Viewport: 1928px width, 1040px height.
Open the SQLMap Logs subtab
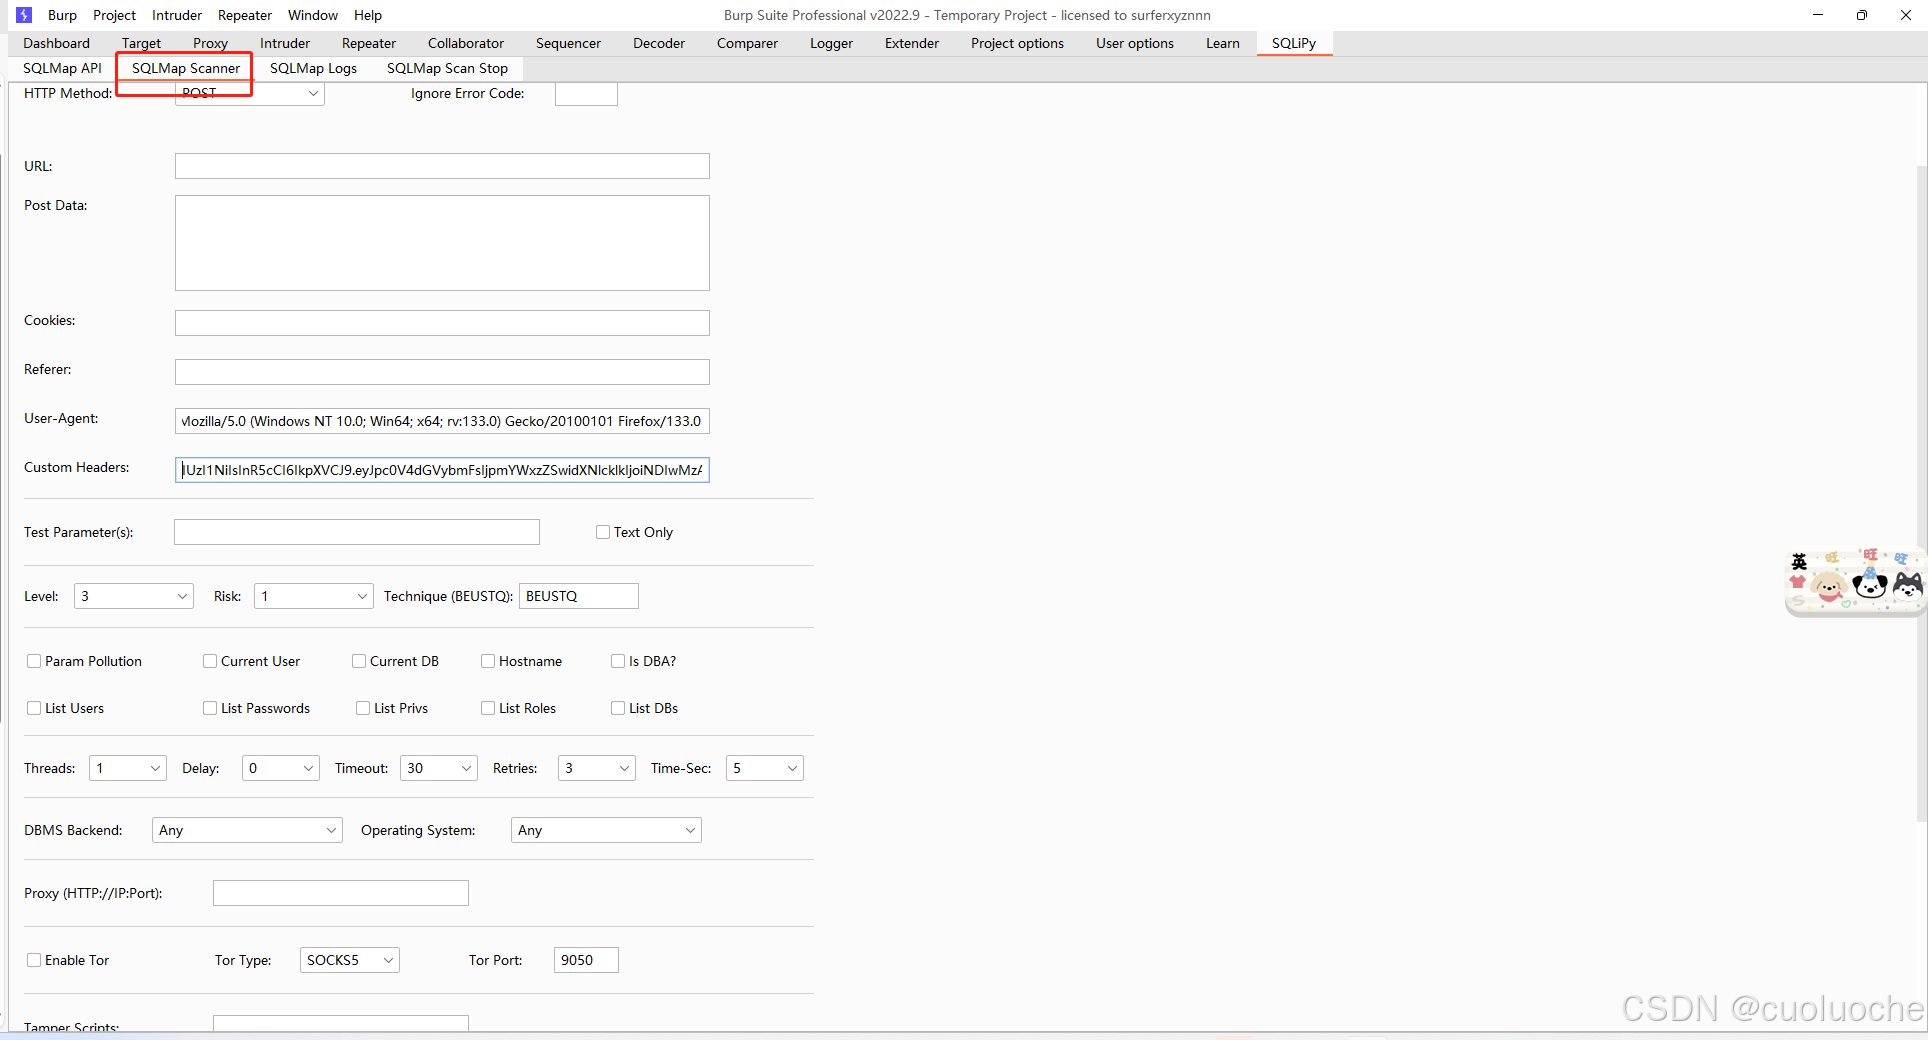[314, 68]
